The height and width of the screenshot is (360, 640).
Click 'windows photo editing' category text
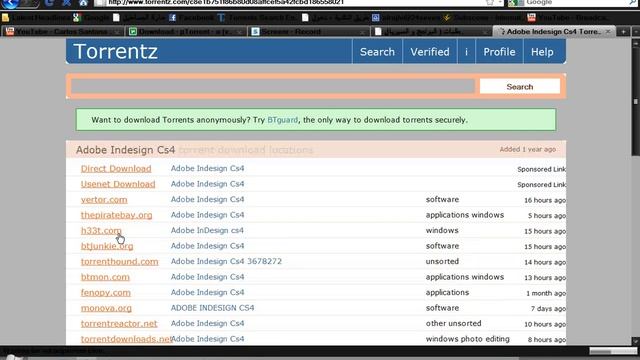(x=467, y=339)
